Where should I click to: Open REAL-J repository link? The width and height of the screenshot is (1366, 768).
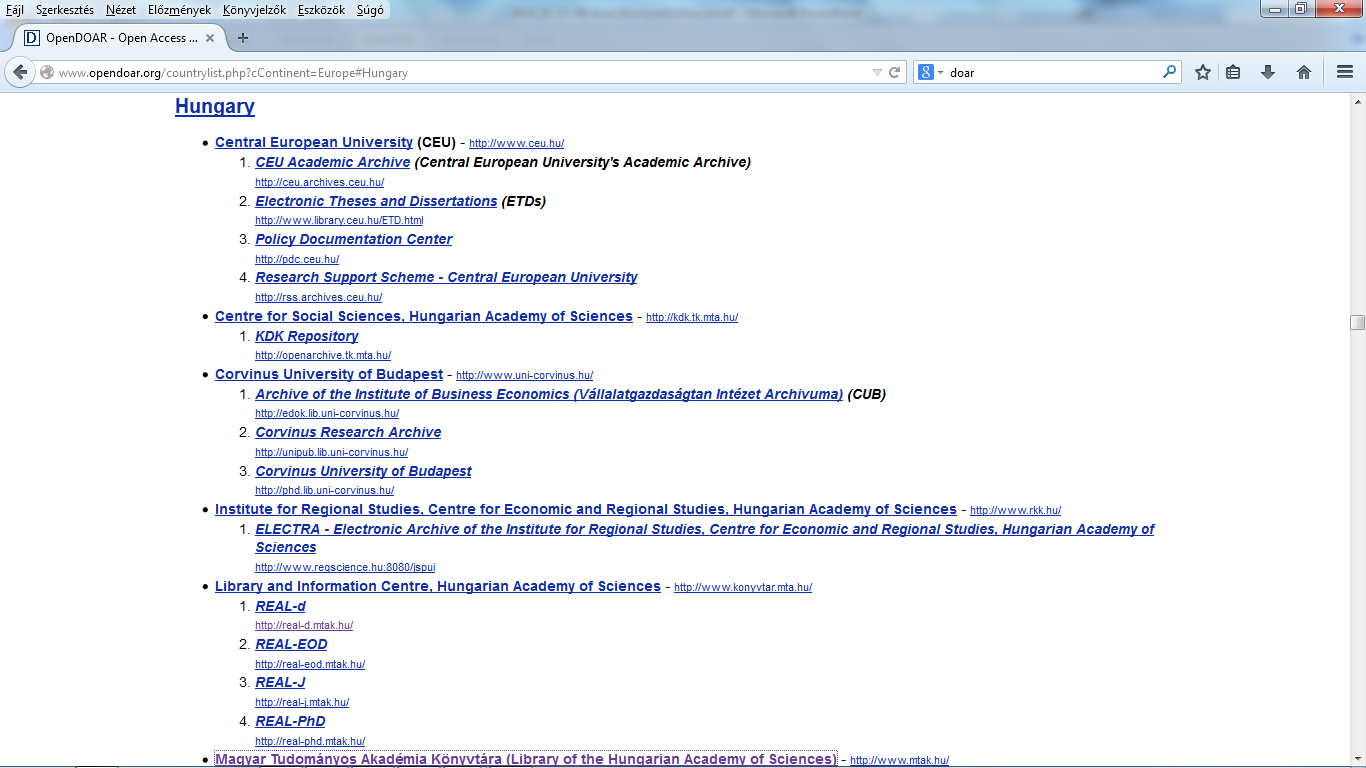tap(280, 682)
